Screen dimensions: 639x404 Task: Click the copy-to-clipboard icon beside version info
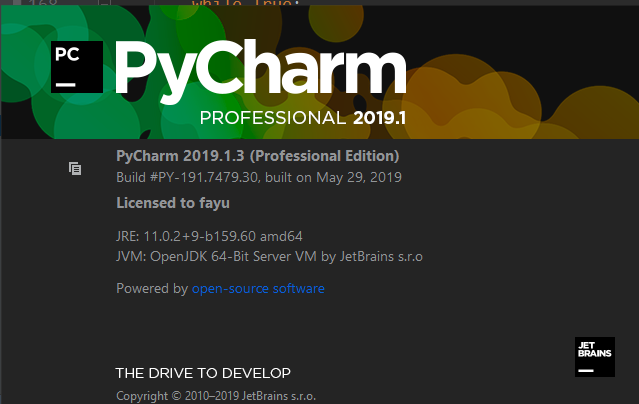(75, 169)
